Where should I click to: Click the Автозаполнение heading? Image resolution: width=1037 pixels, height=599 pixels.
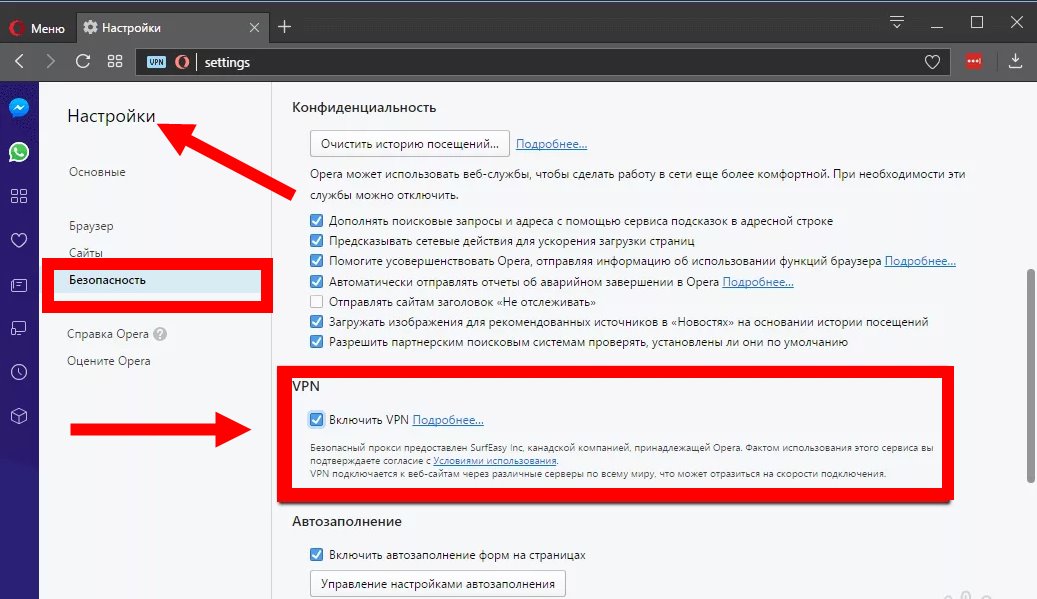pos(347,521)
